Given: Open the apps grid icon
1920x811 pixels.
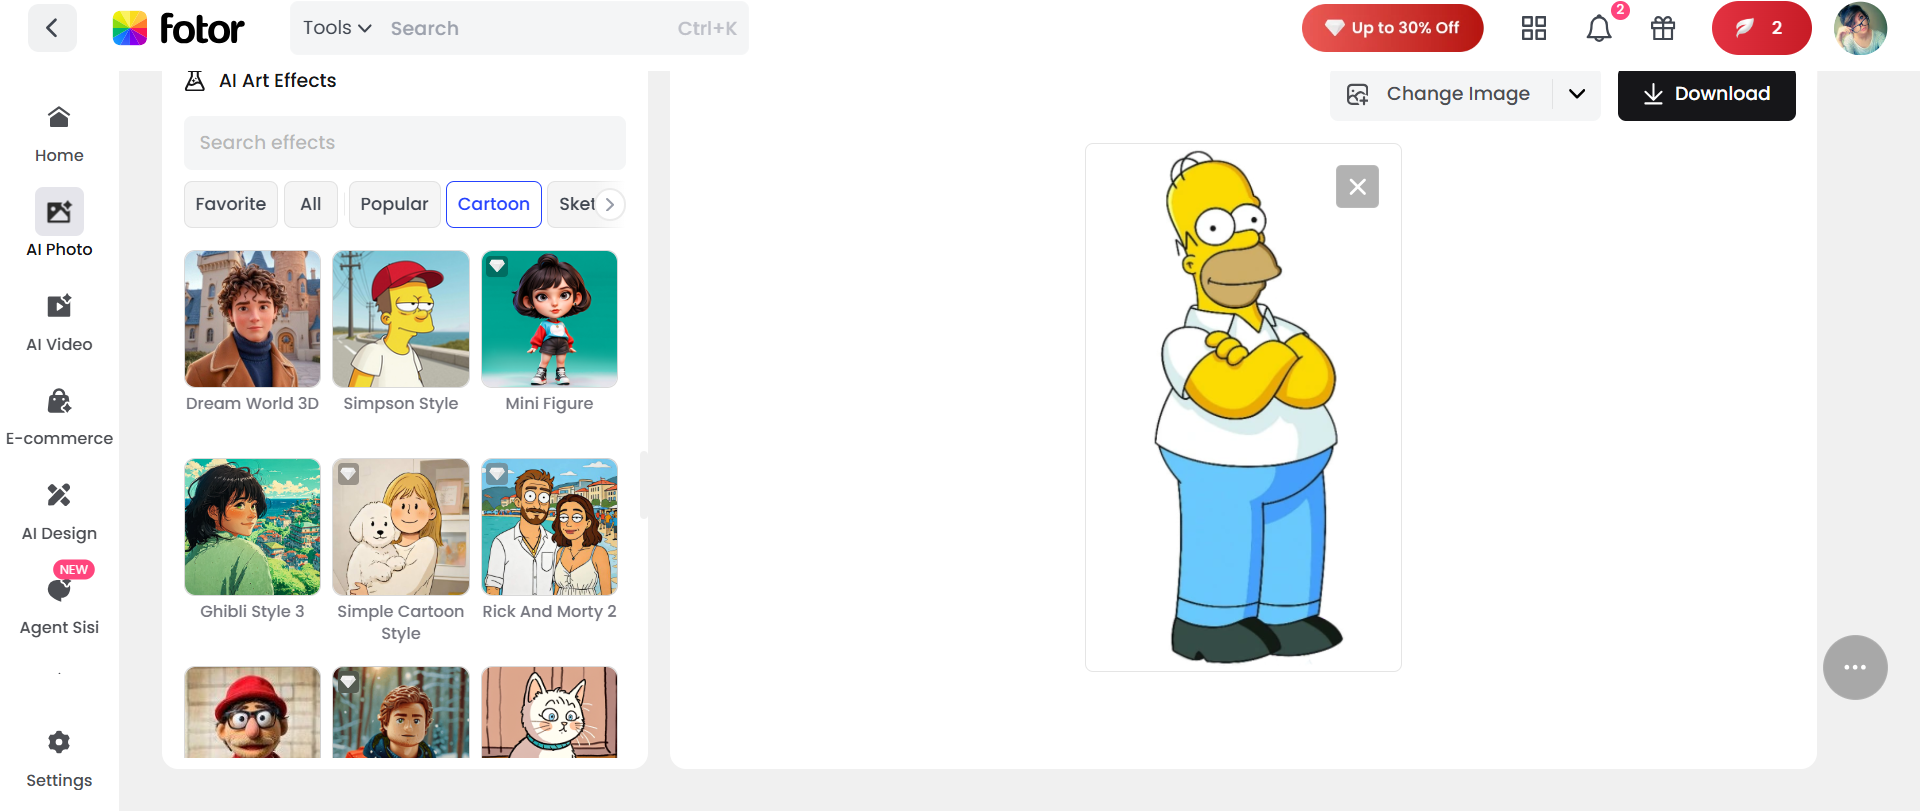Looking at the screenshot, I should [1533, 28].
